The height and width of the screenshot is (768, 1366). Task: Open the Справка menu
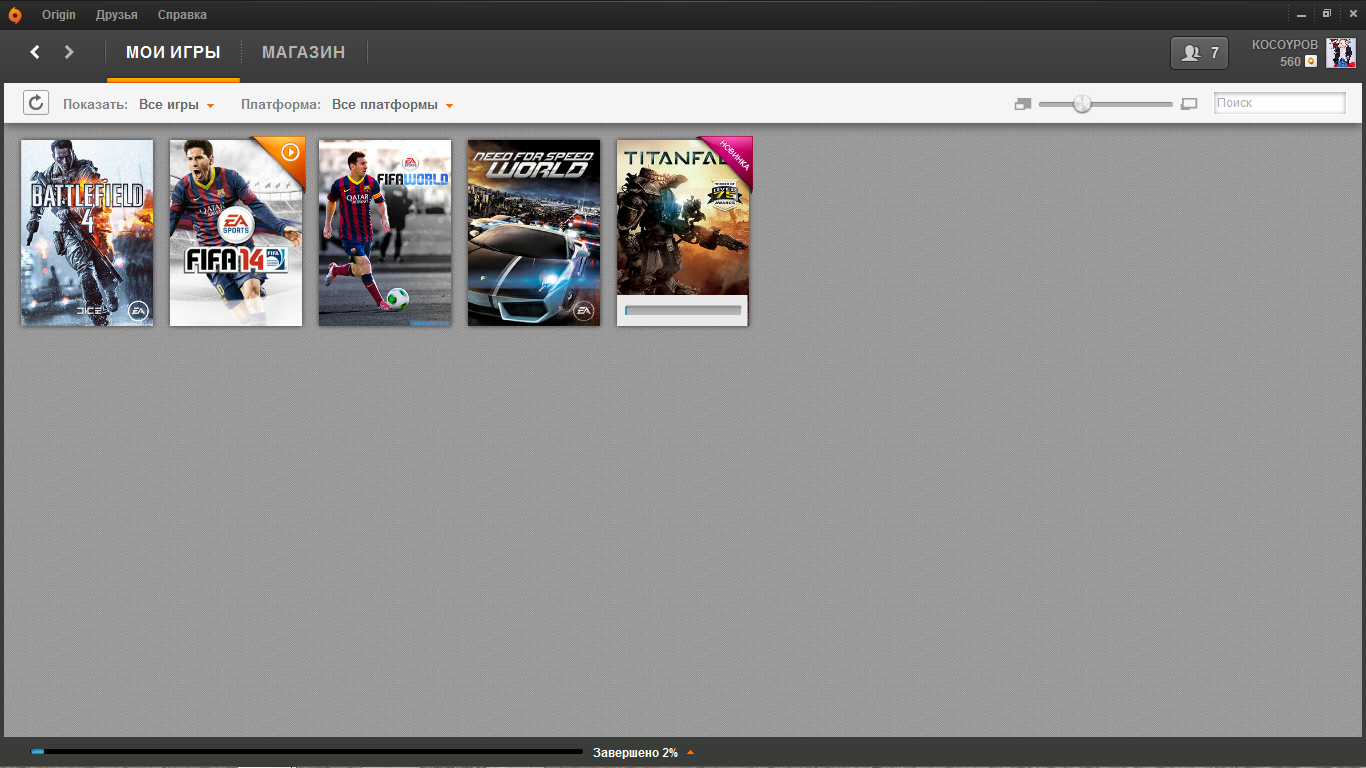coord(182,15)
